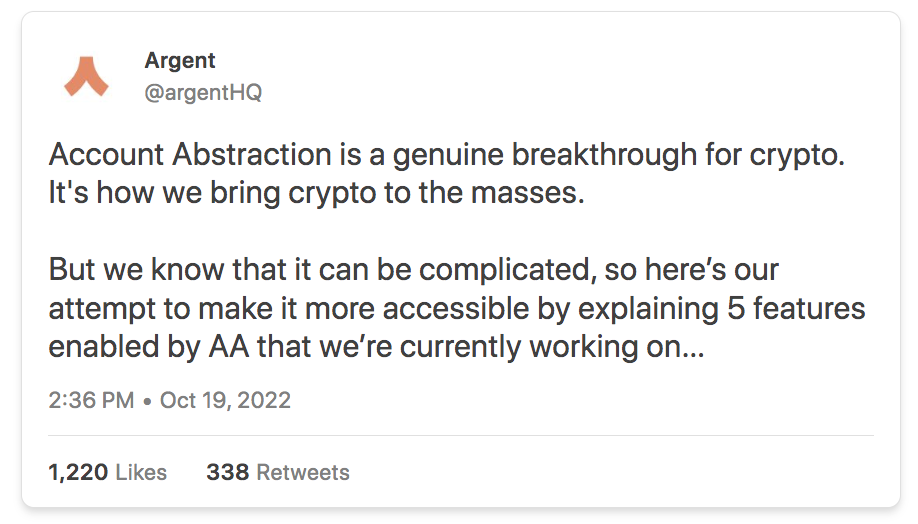Click the dot separator between time and date
918x524 pixels.
pos(148,402)
